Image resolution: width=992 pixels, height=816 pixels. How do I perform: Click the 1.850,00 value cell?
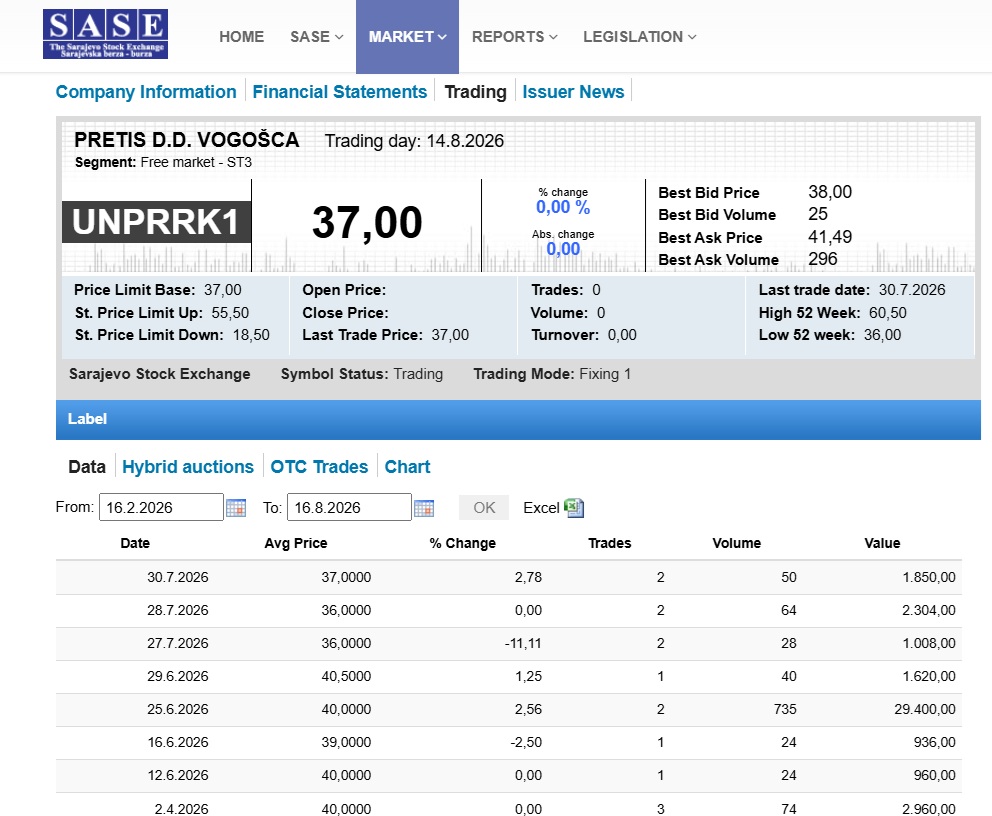pos(929,578)
